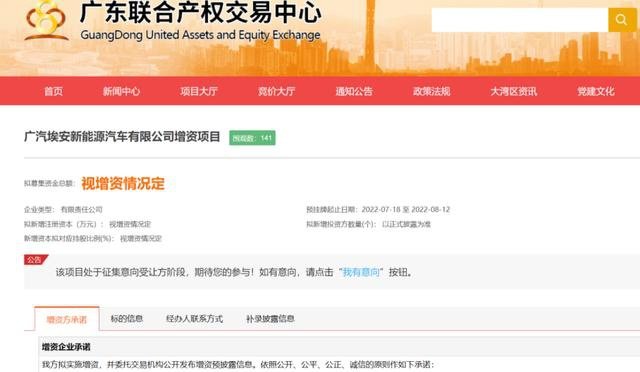The image size is (640, 372).
Task: Open 通知公告 from the navigation bar
Action: 354,91
